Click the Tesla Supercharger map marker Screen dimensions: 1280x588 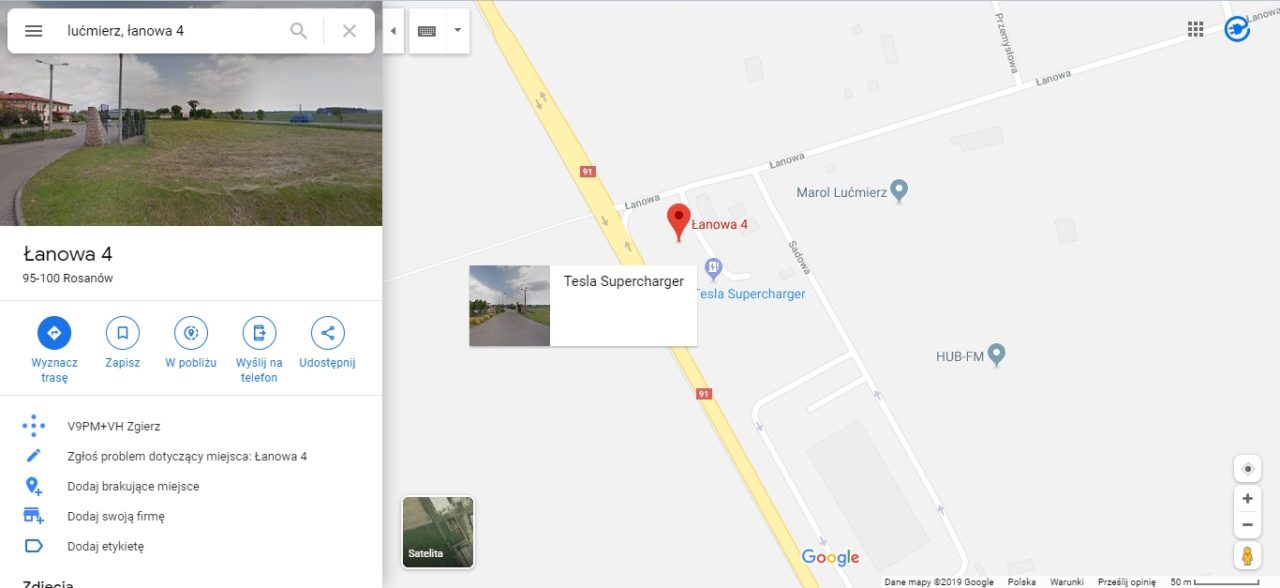pos(713,267)
